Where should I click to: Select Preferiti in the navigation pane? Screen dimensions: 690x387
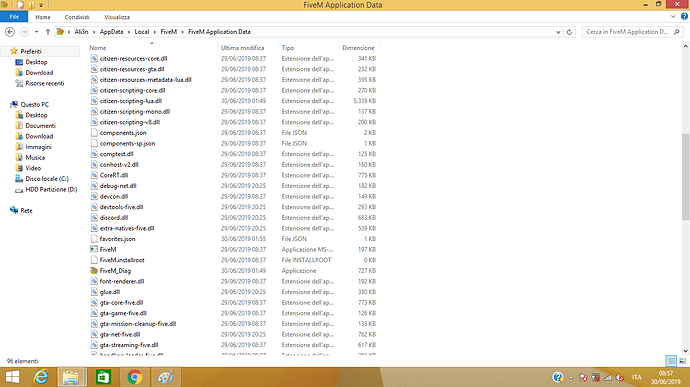pos(30,51)
